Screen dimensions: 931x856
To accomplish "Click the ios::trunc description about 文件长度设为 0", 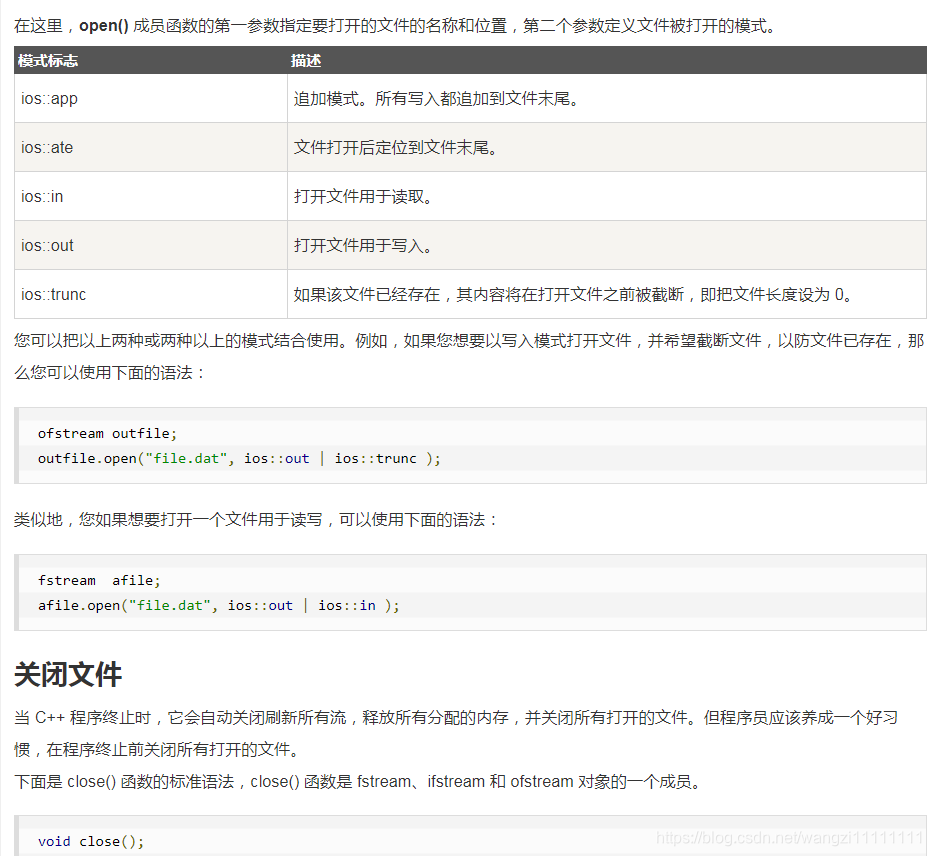I will click(x=573, y=294).
